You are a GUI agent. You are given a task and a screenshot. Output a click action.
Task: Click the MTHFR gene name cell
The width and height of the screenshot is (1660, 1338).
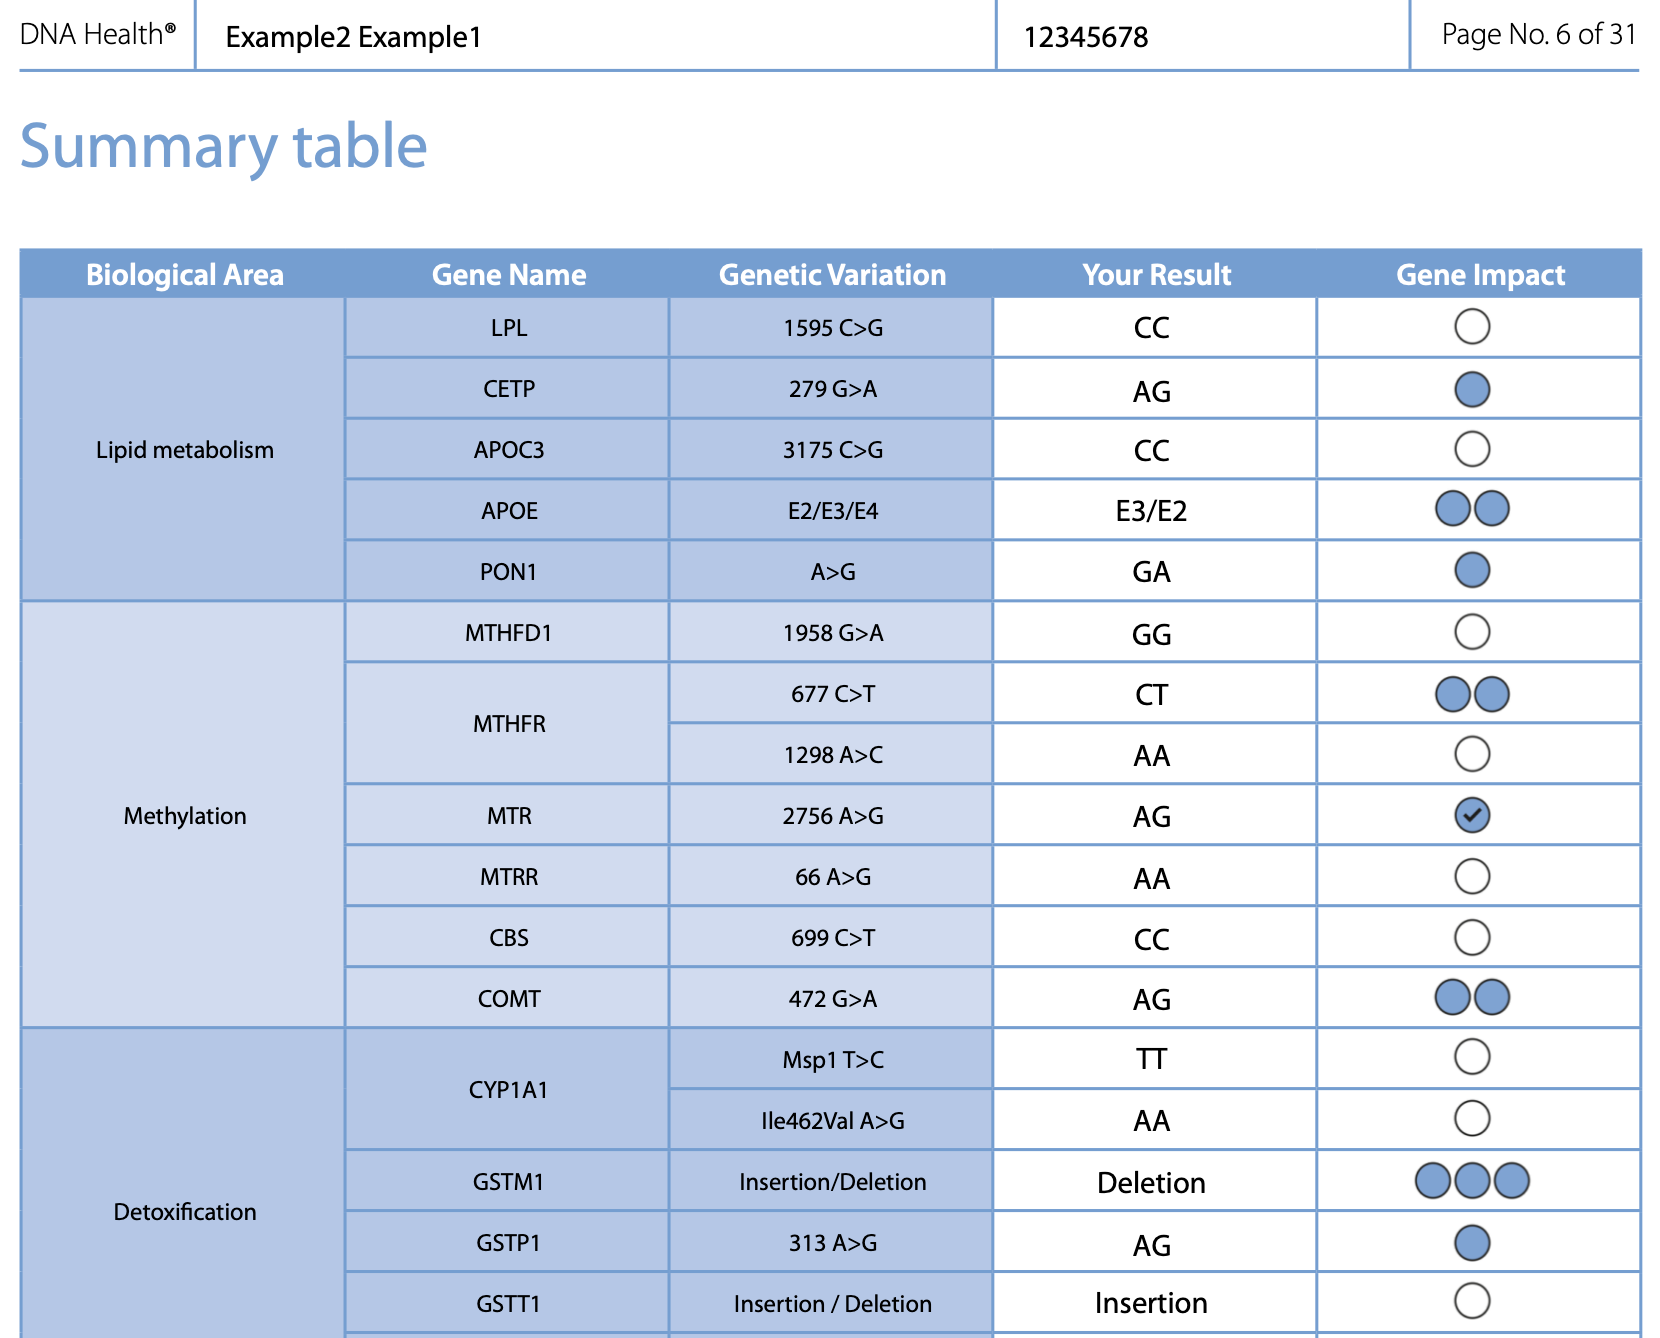pos(509,724)
